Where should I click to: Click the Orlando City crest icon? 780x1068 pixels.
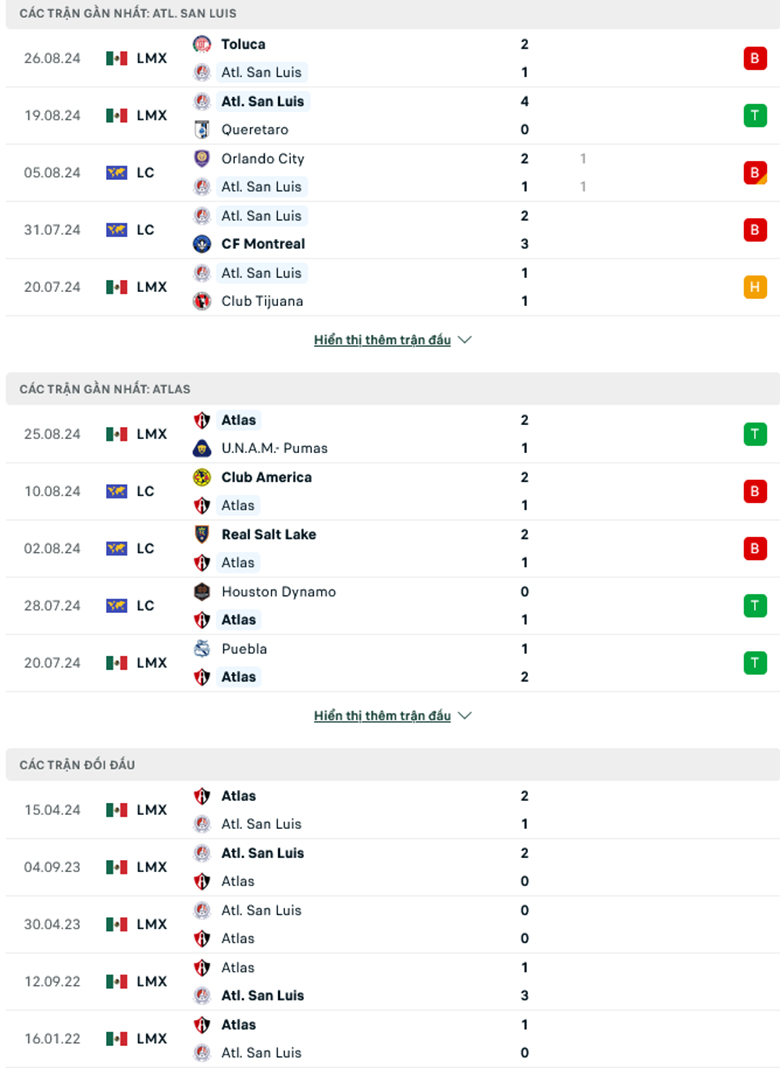coord(202,158)
